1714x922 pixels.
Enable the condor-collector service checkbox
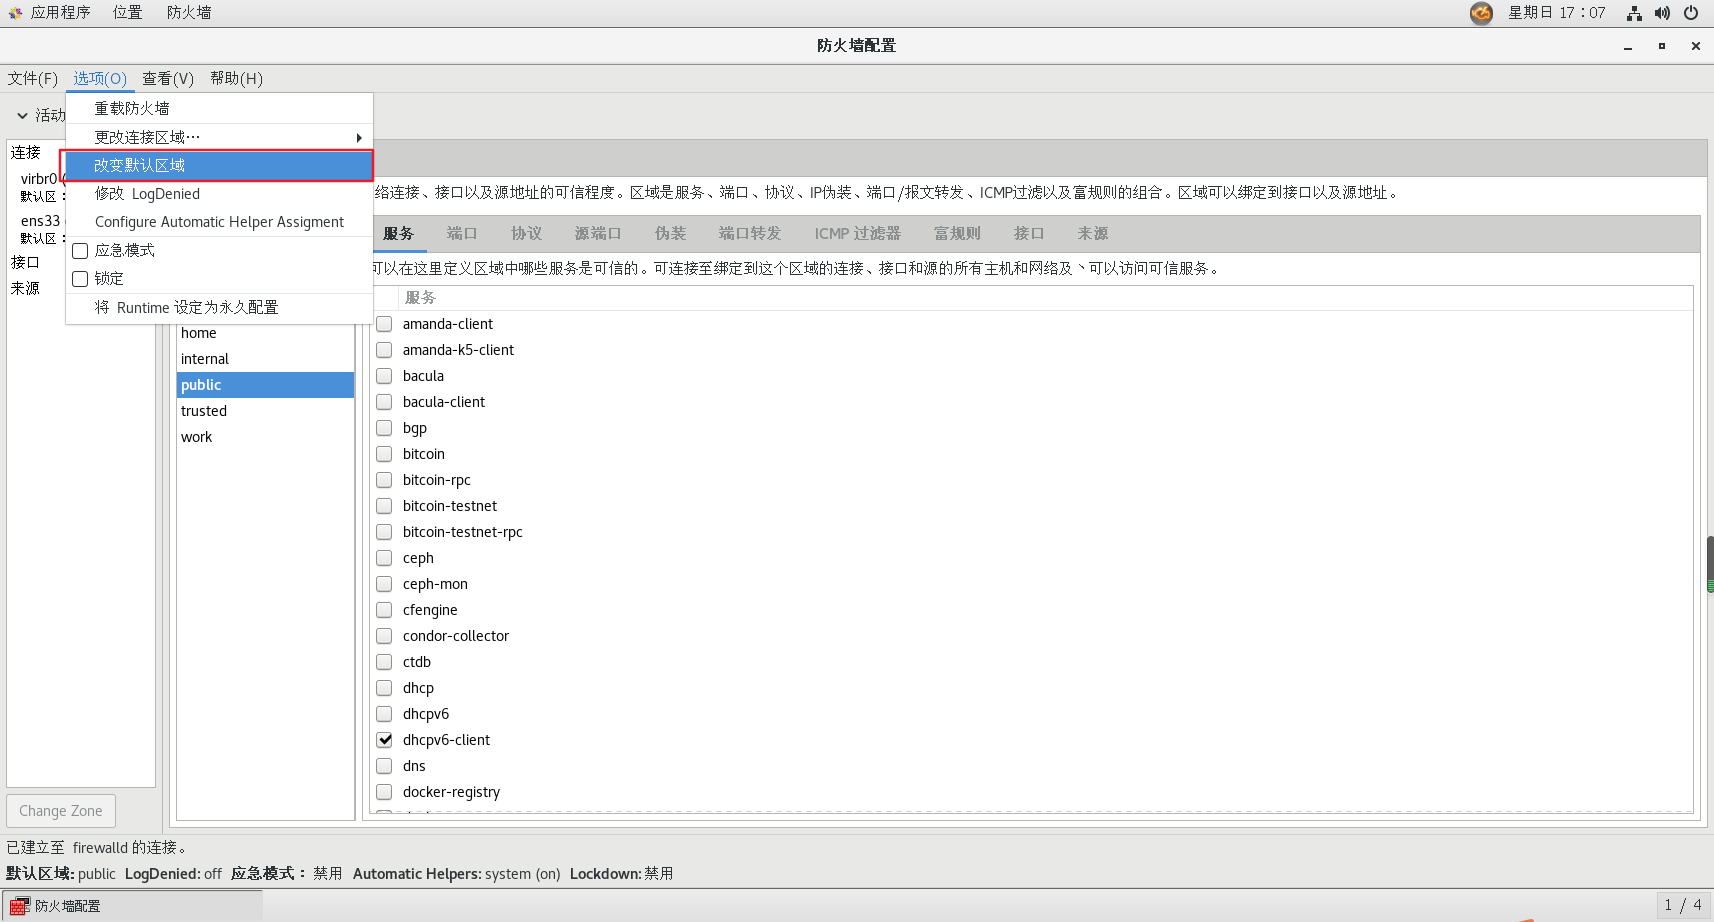pyautogui.click(x=384, y=636)
